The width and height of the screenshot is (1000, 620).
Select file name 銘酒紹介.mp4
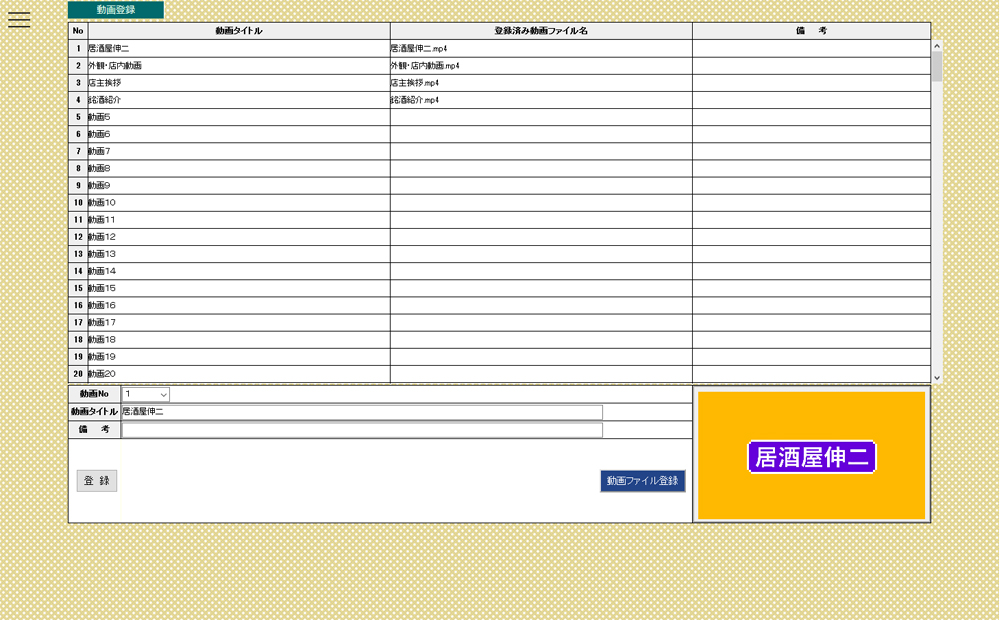[x=415, y=100]
